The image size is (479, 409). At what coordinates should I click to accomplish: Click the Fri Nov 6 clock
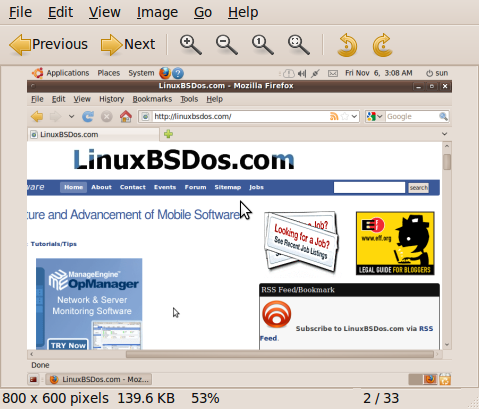[379, 73]
